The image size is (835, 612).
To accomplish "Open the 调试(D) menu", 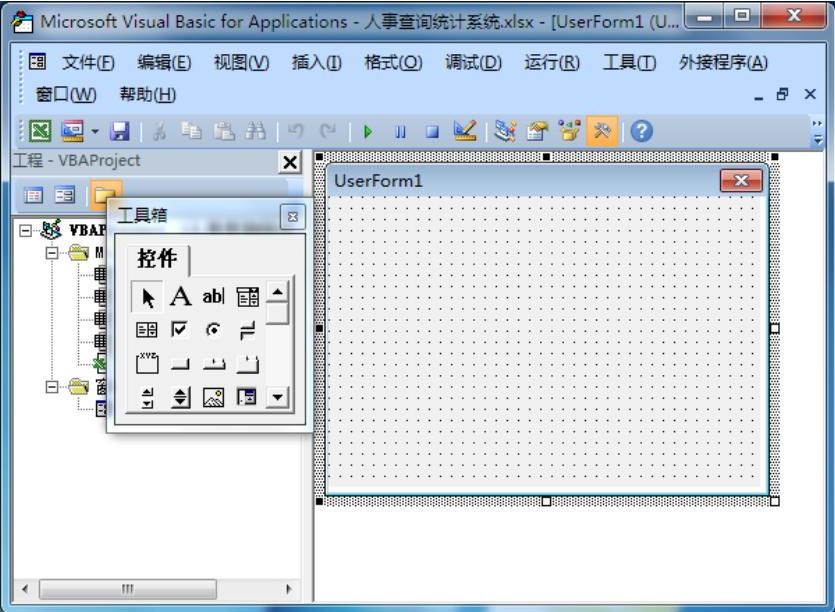I will tap(473, 62).
